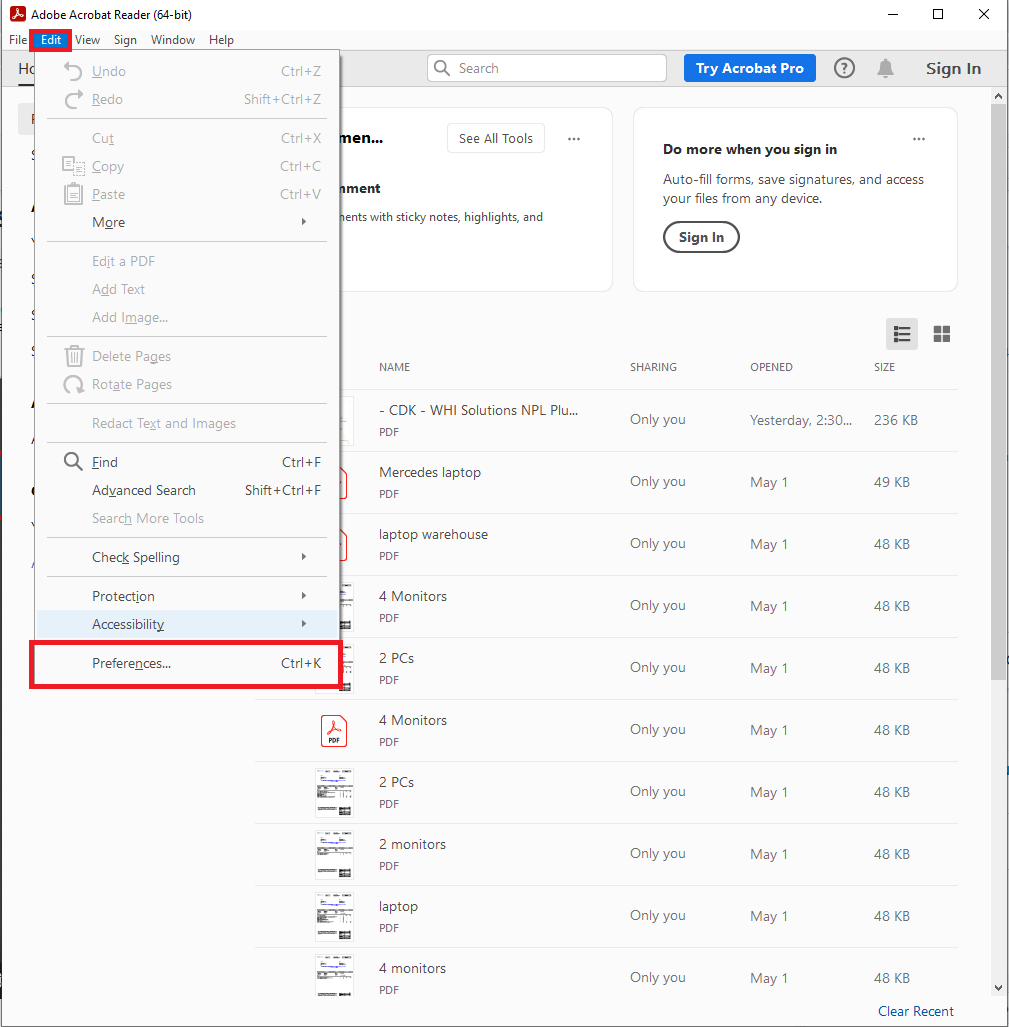Click the outlined Sign In button on the card
Image resolution: width=1009 pixels, height=1027 pixels.
(x=701, y=237)
